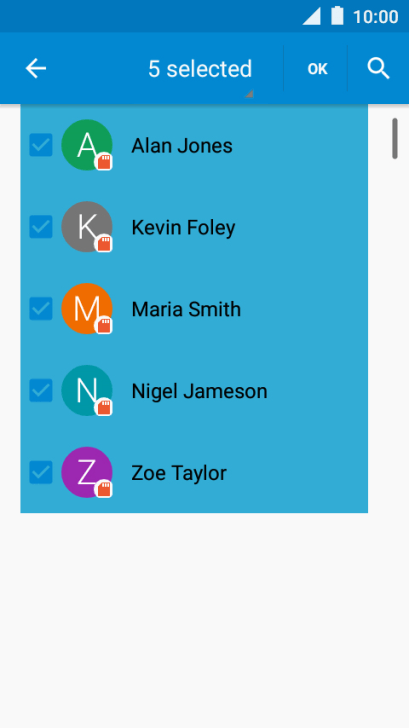Tap Nigel Jameson teal avatar
Viewport: 409px width, 728px height.
[87, 390]
